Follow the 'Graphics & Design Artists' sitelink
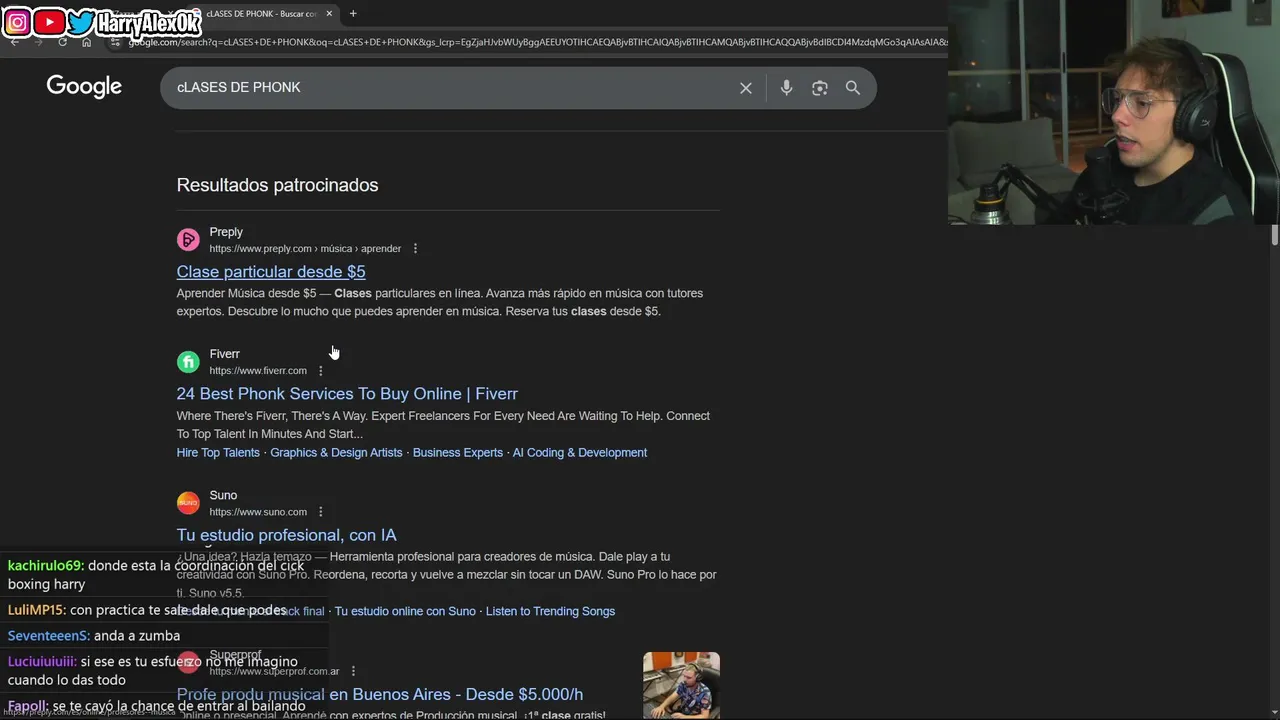The image size is (1280, 720). click(336, 453)
